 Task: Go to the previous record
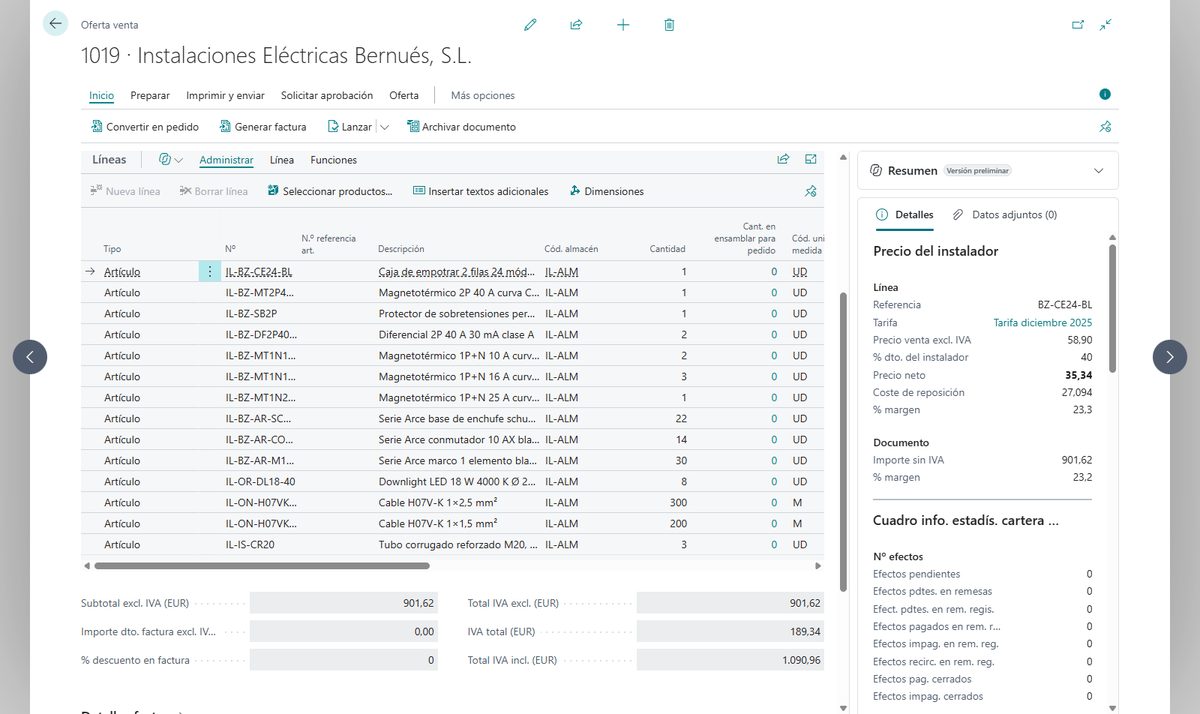click(30, 356)
